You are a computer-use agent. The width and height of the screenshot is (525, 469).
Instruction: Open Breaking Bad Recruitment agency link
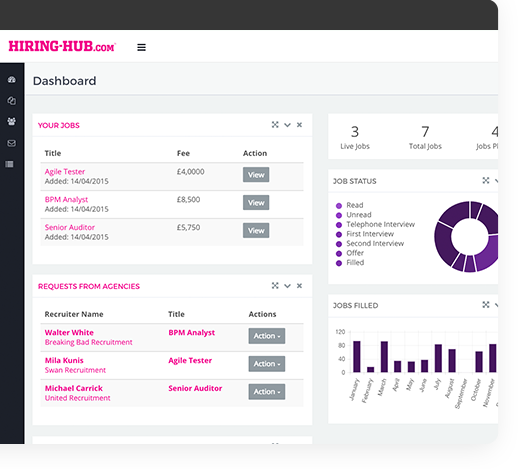88,342
